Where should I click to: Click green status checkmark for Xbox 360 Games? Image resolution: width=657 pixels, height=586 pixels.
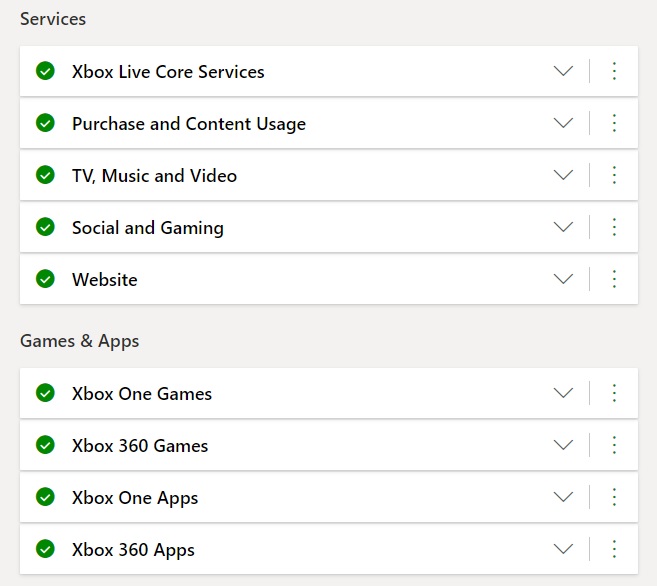click(x=45, y=445)
